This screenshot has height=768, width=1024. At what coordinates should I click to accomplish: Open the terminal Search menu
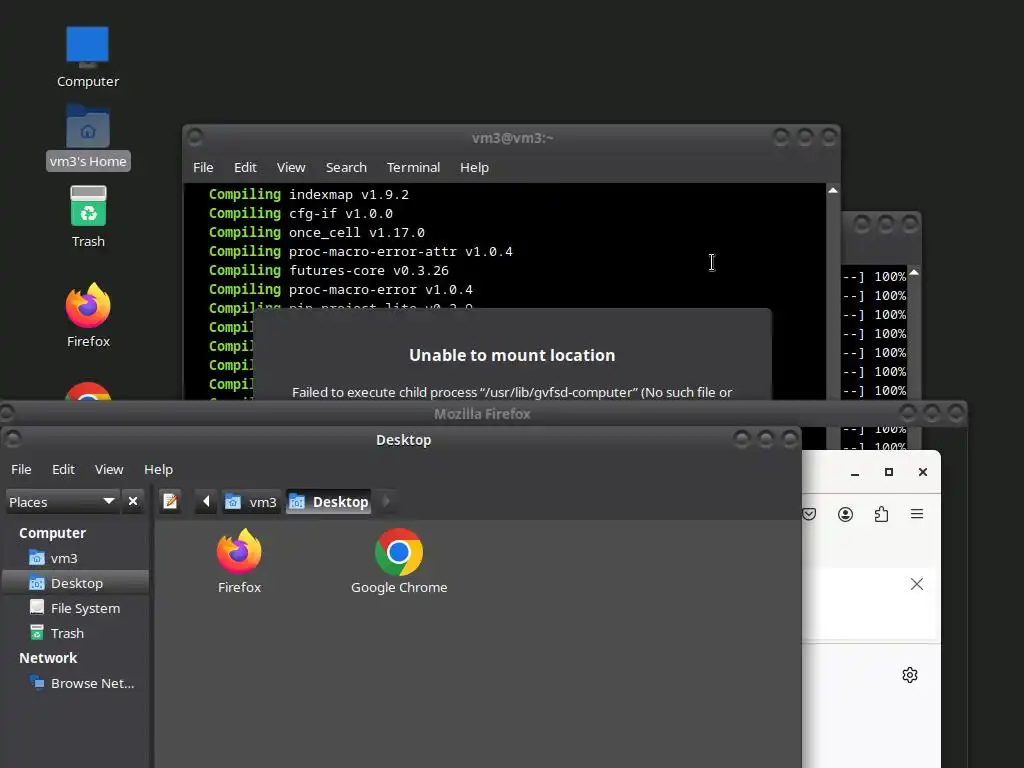(x=346, y=168)
